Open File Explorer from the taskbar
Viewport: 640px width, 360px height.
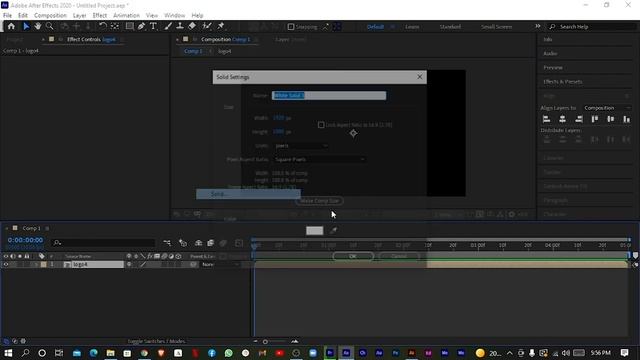coord(111,353)
